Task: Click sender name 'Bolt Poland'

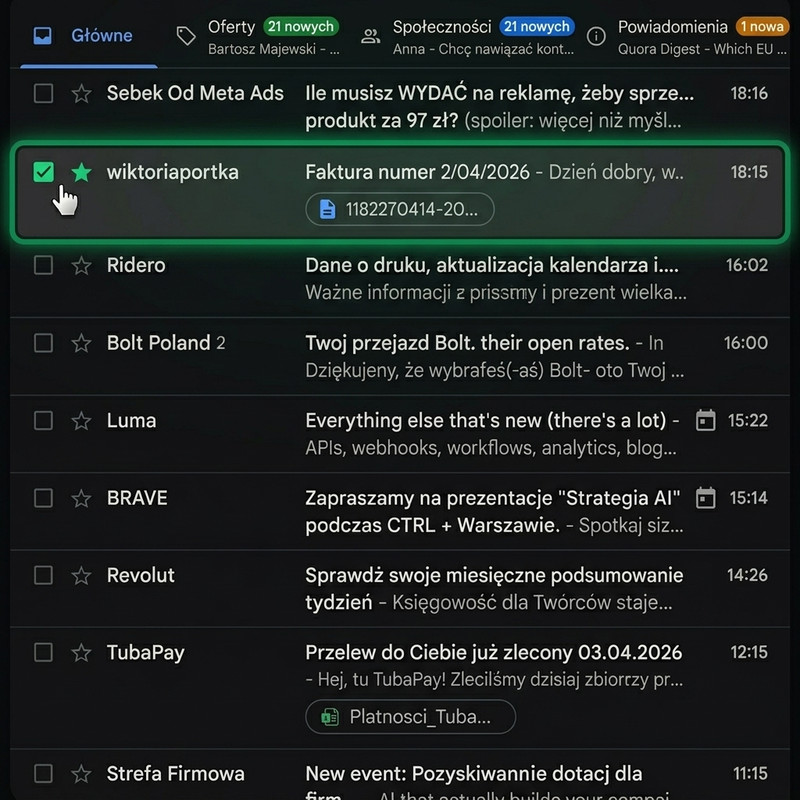Action: 158,343
